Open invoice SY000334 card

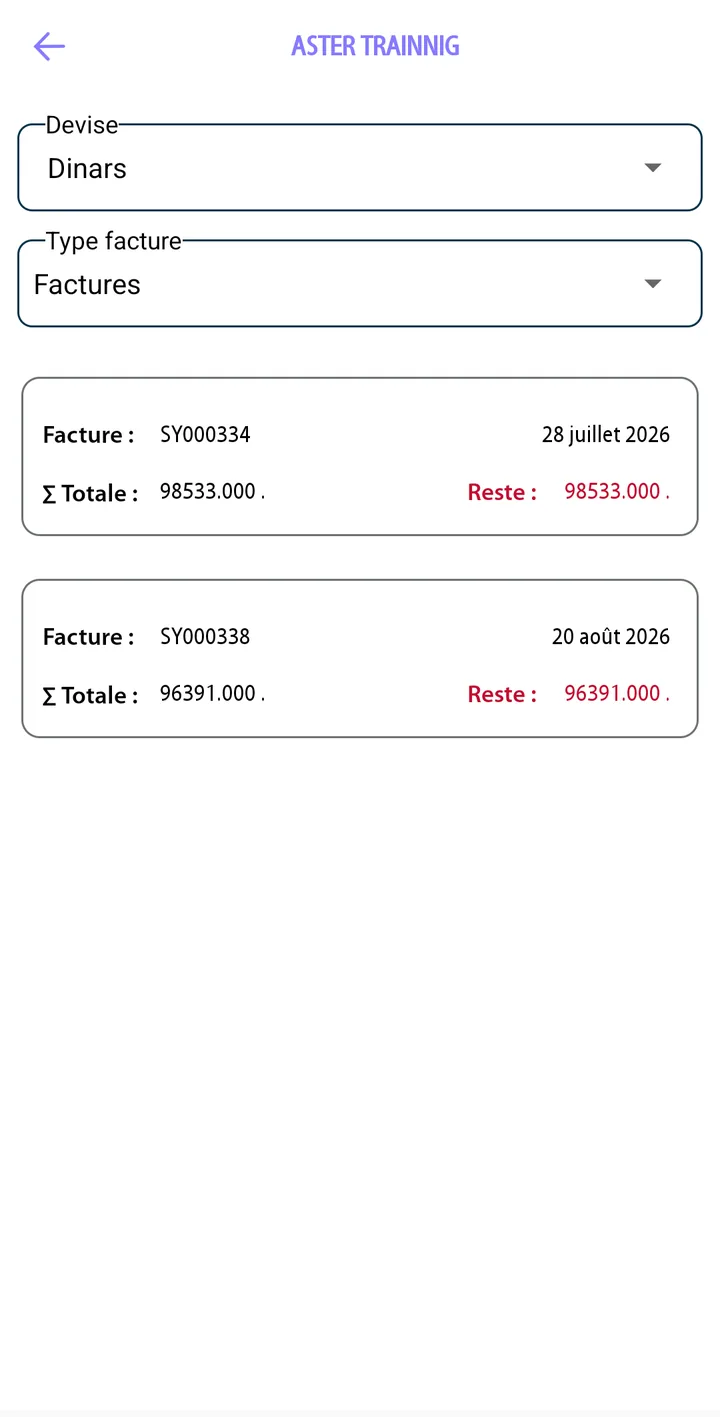[360, 457]
